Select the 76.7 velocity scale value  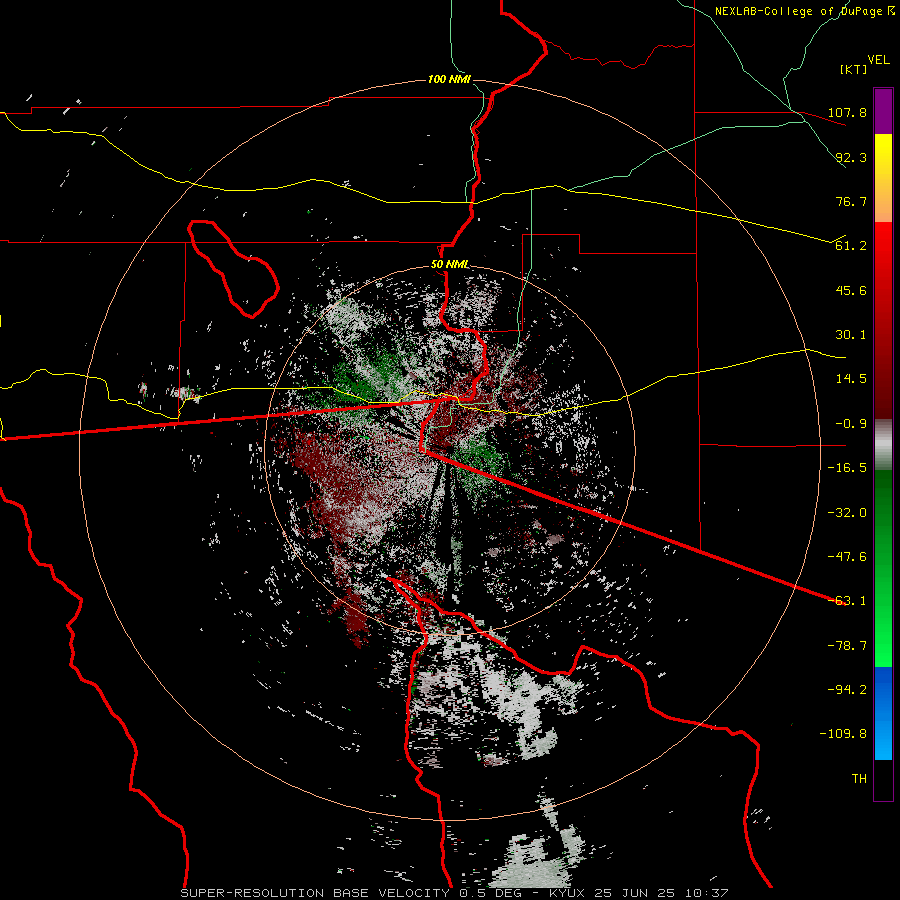[851, 201]
